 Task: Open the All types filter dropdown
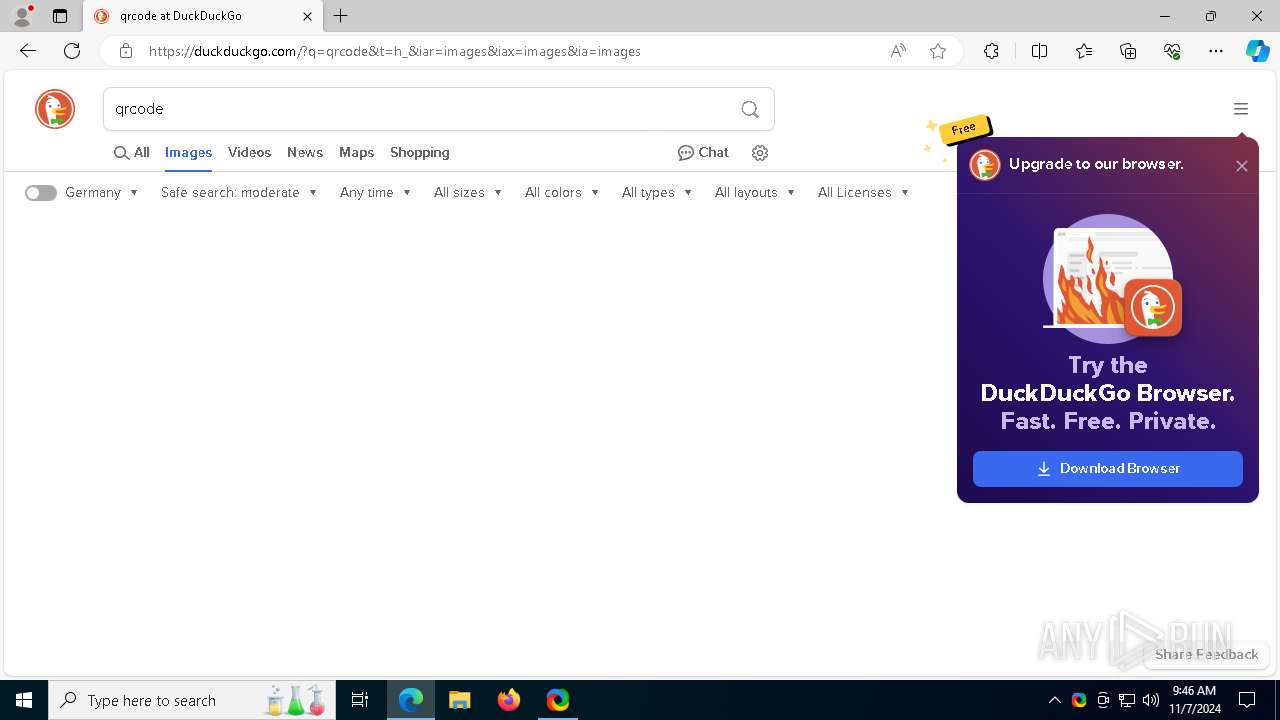(657, 193)
